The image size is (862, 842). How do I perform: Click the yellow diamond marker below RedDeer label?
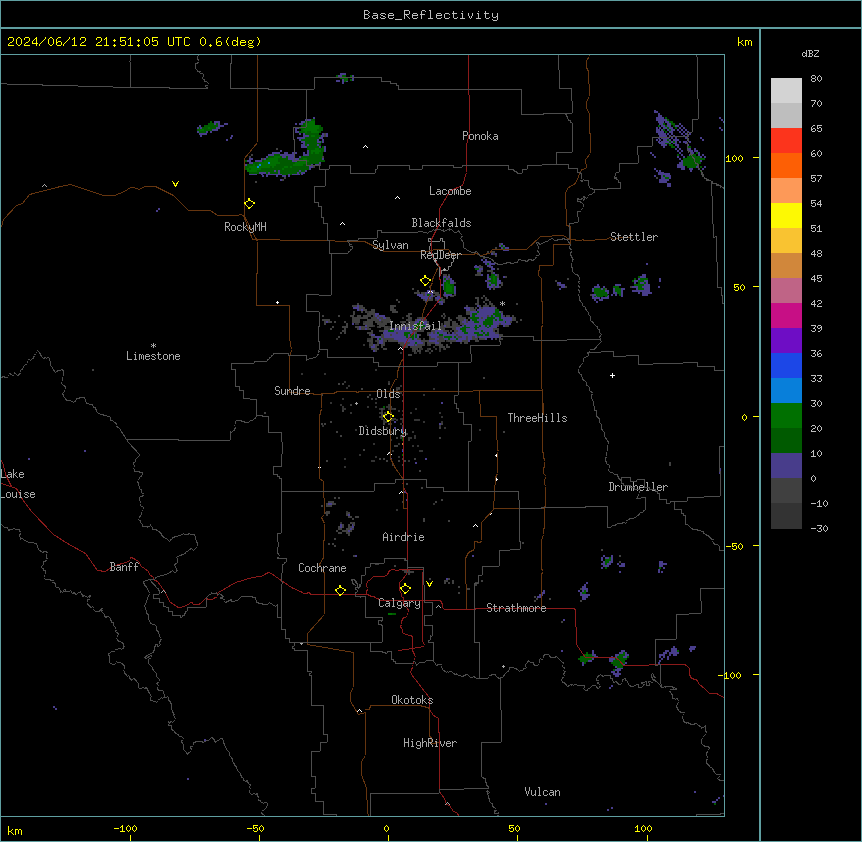(x=426, y=281)
